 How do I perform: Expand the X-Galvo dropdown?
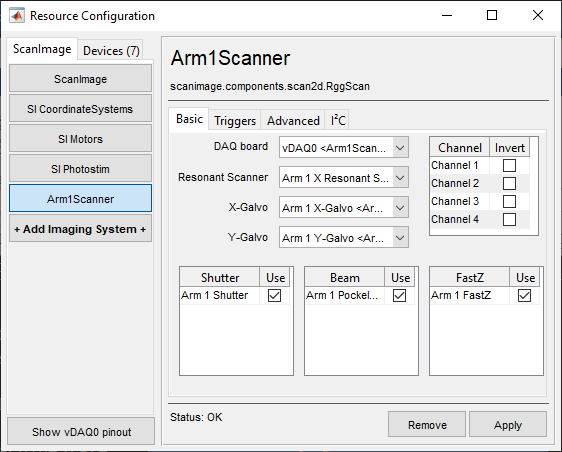click(344, 208)
